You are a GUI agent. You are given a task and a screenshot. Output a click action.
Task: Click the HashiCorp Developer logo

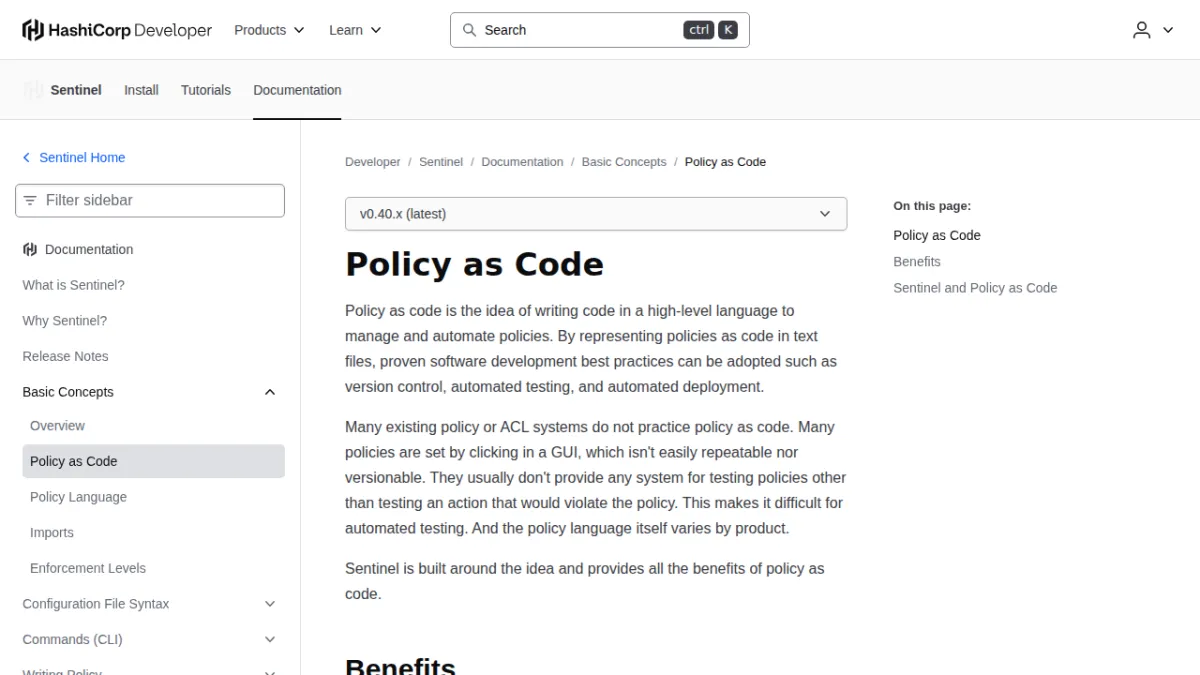117,30
